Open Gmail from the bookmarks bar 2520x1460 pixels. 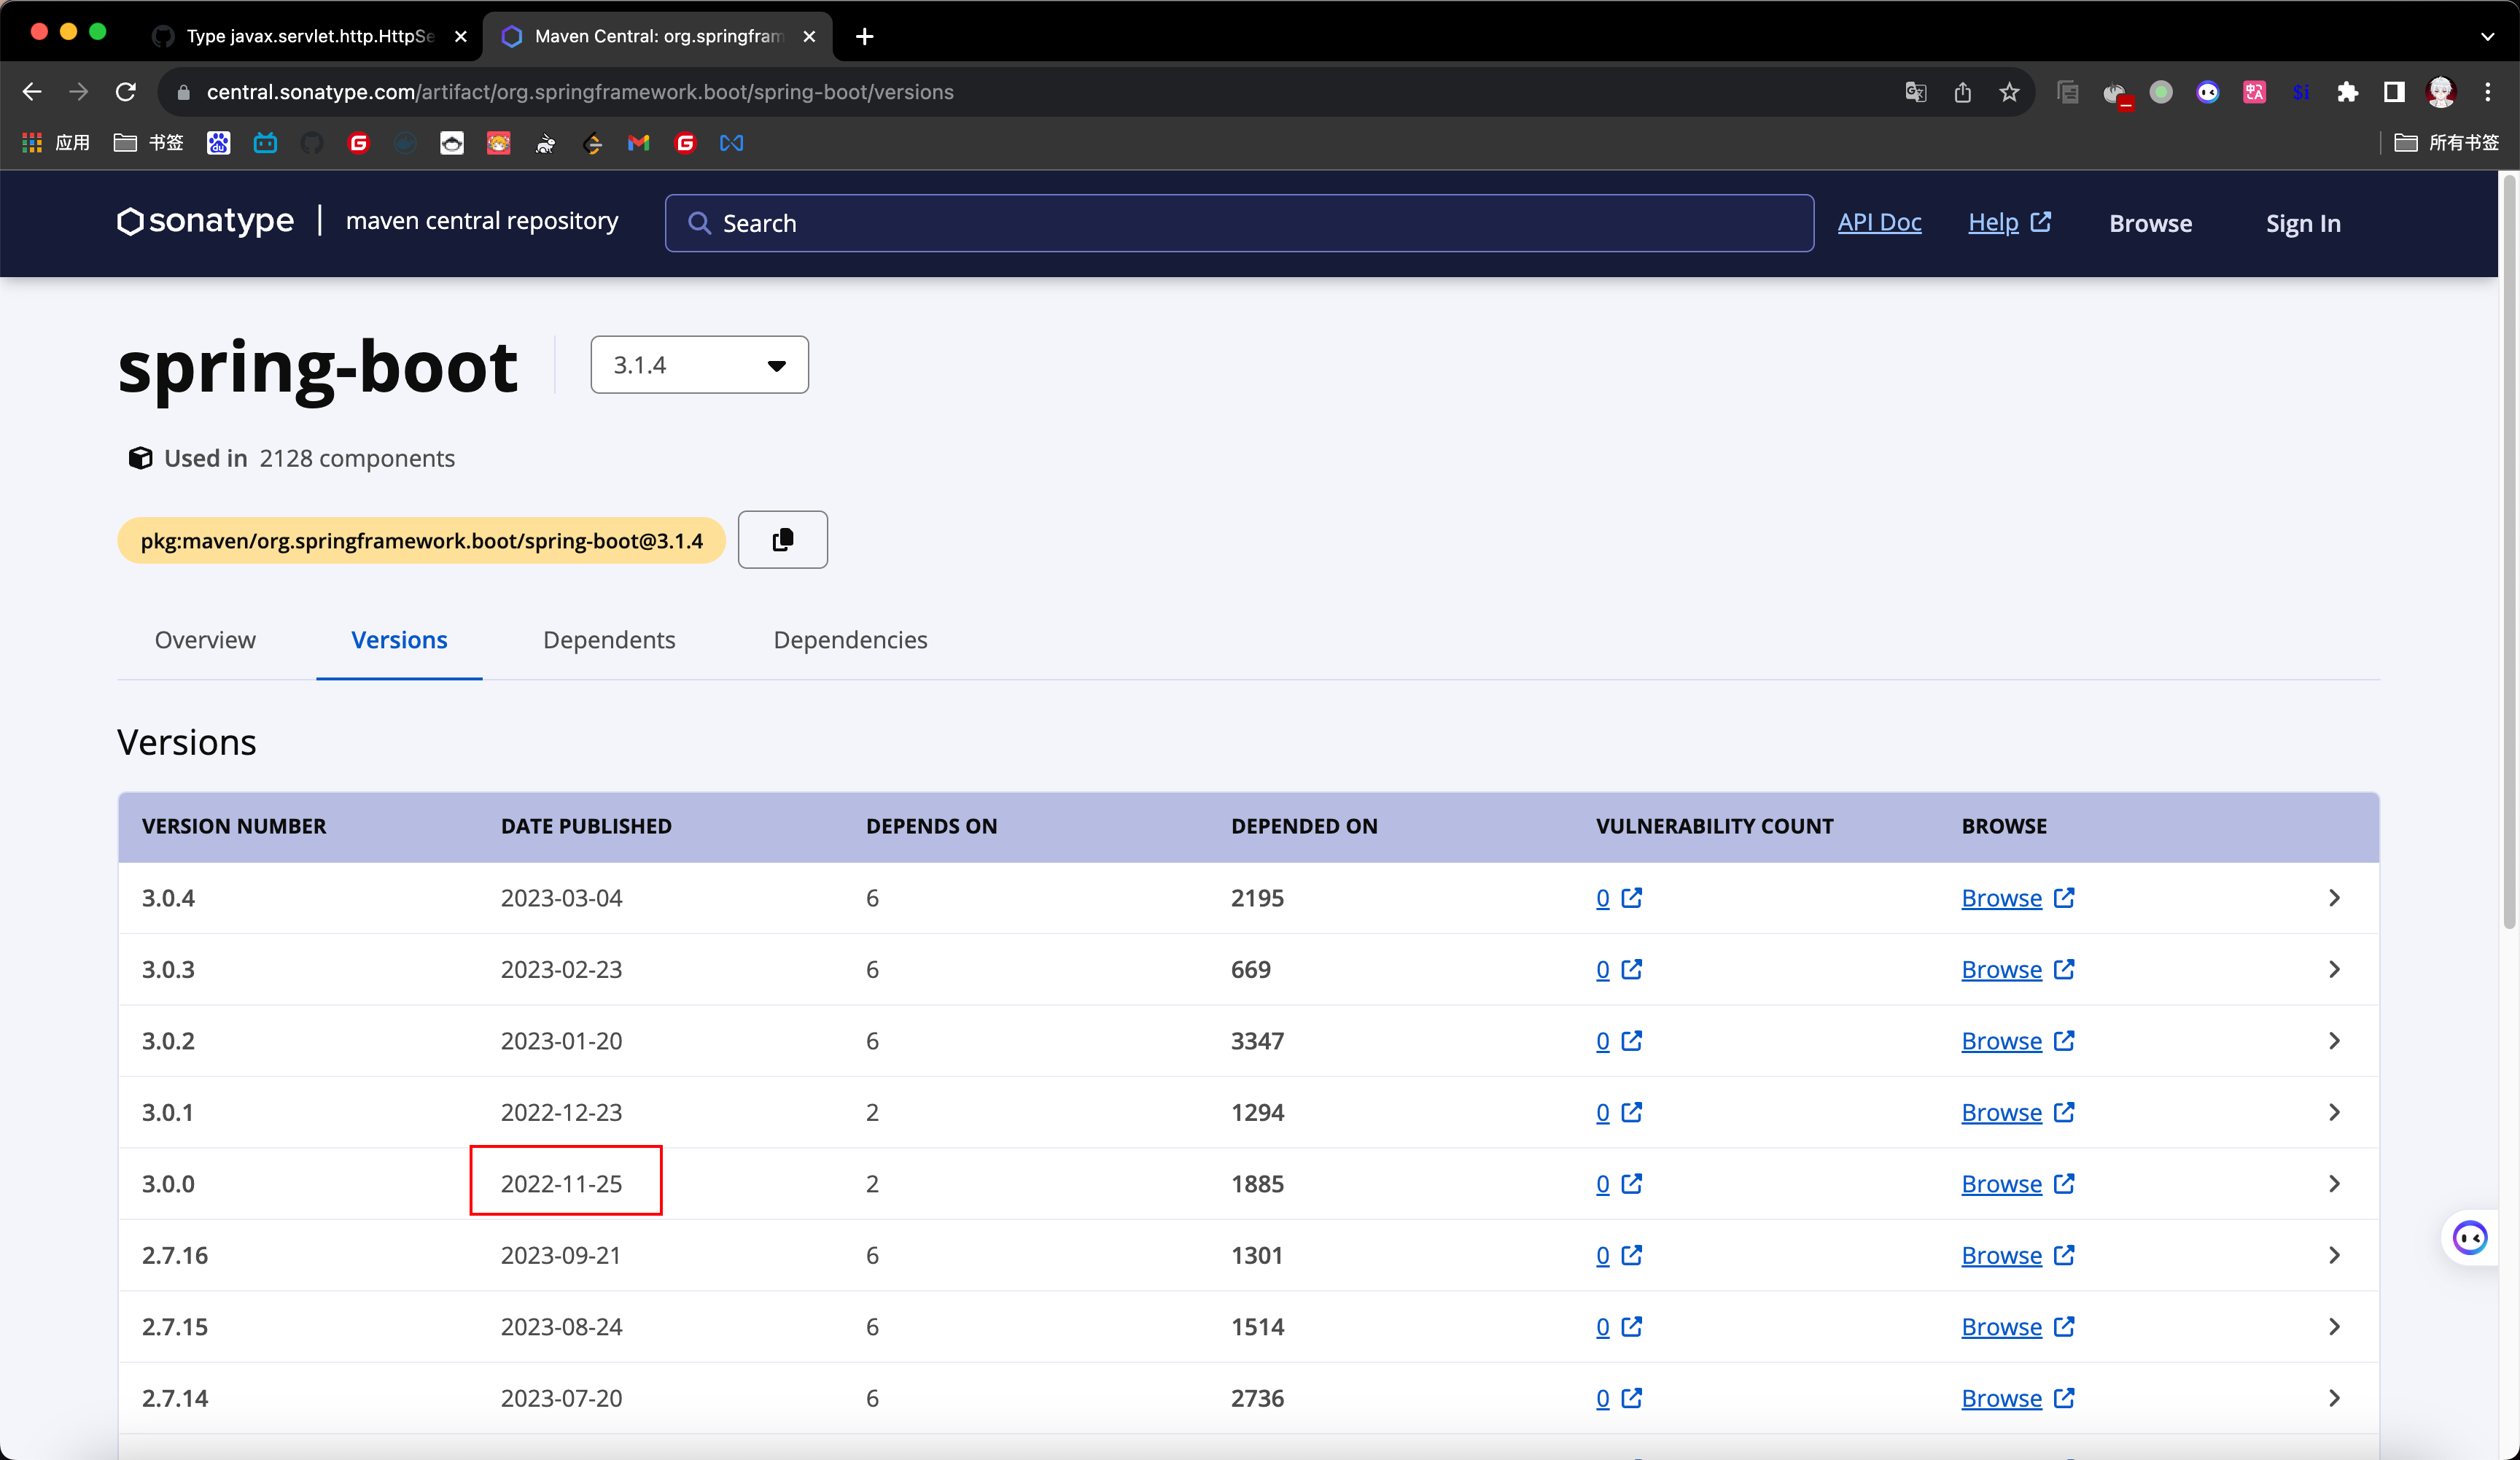tap(638, 143)
